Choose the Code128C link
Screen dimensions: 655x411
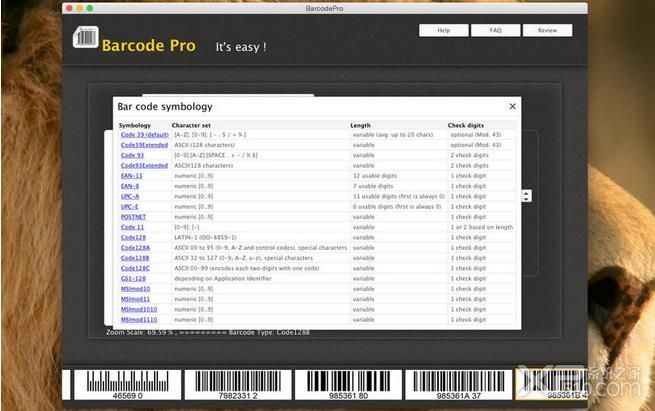(x=135, y=268)
